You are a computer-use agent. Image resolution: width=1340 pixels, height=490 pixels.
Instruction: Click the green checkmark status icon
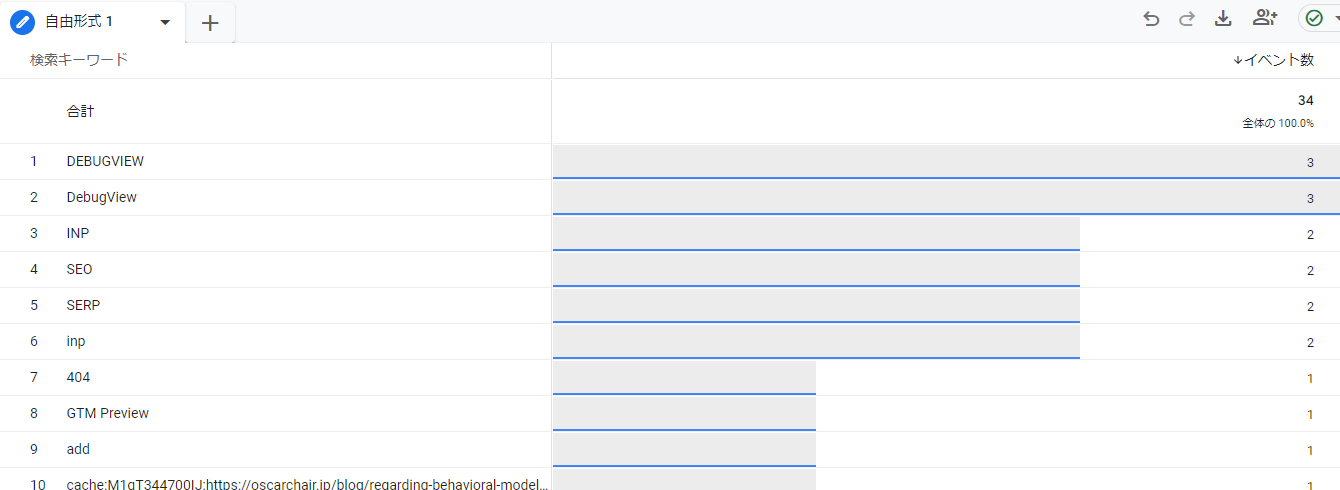click(x=1314, y=18)
